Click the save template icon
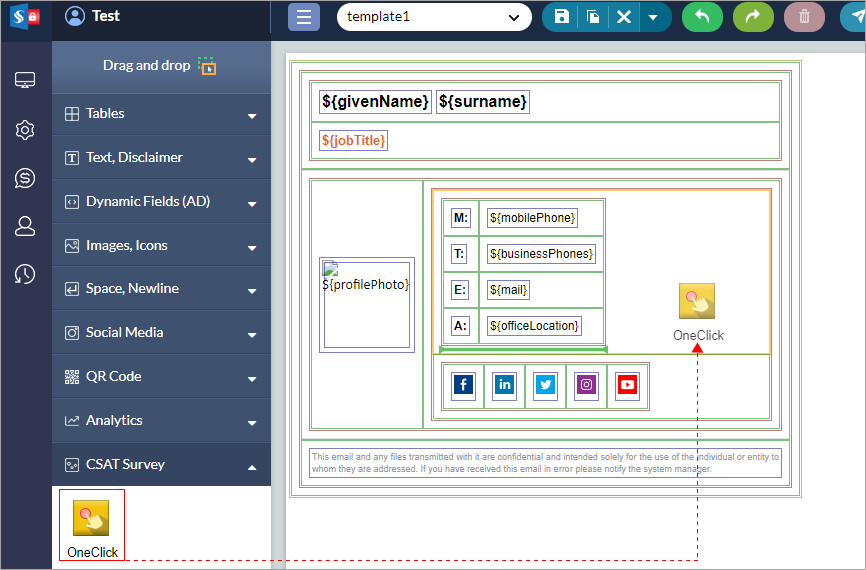 [562, 17]
